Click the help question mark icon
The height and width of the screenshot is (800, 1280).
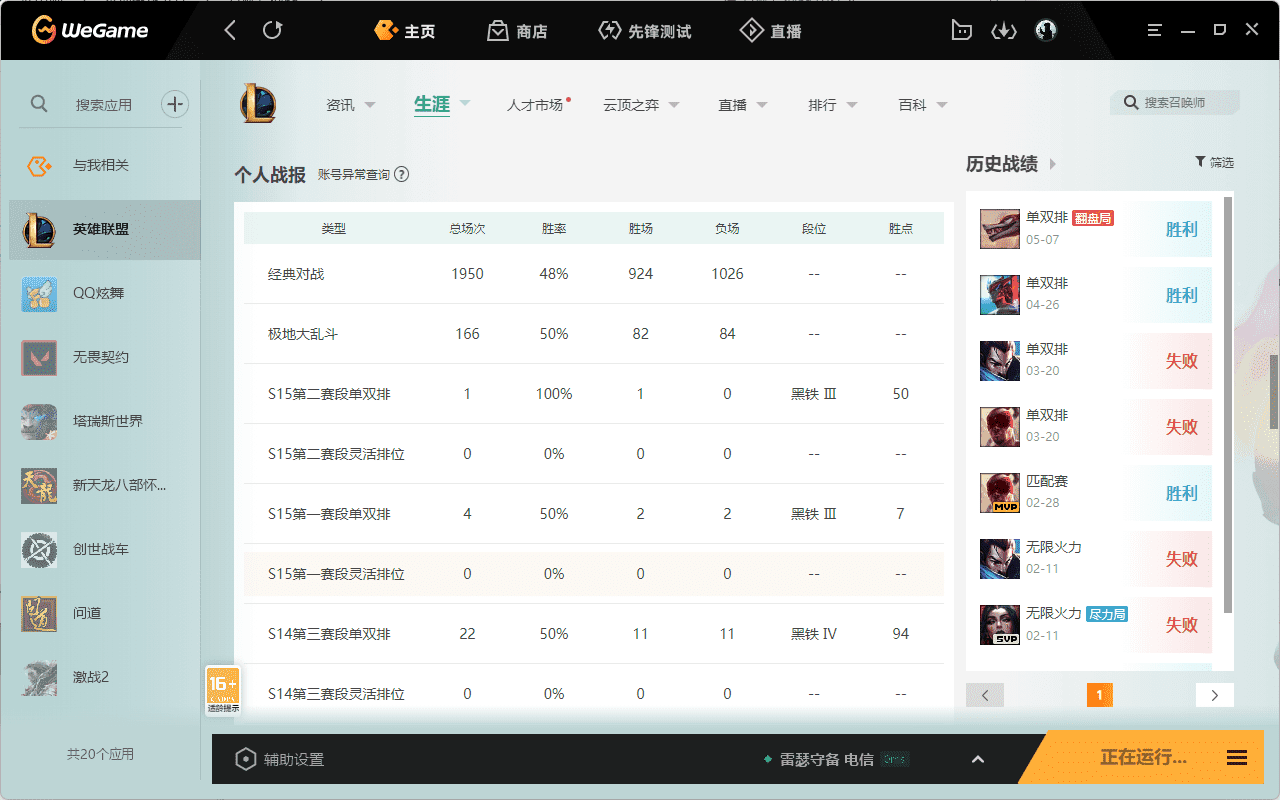point(402,174)
